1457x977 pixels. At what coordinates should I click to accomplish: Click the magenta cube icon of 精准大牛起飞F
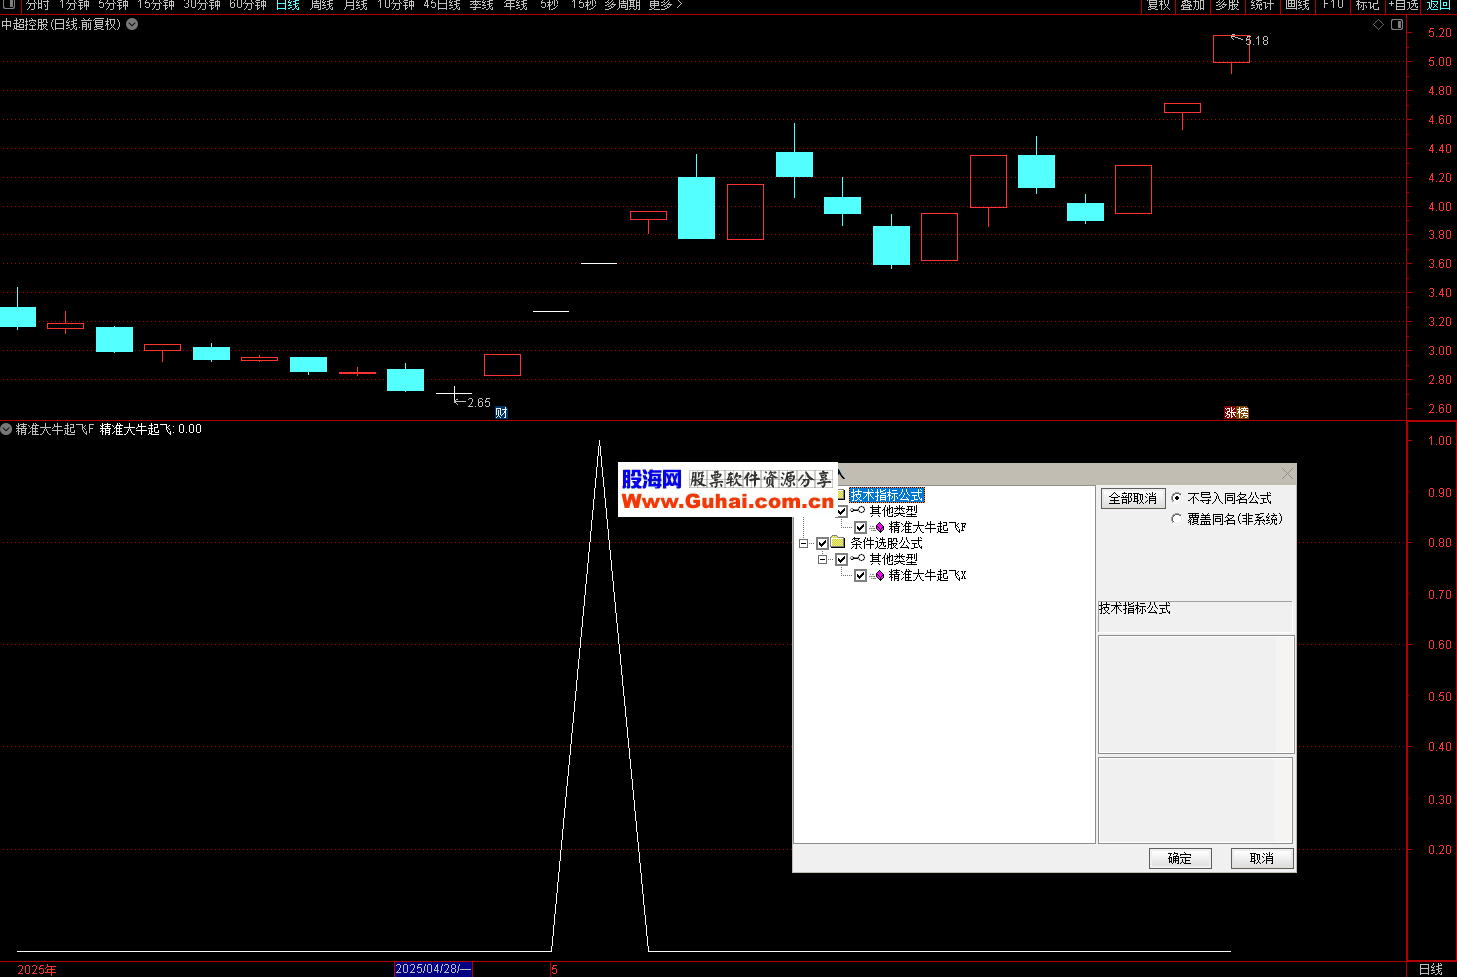click(x=880, y=527)
